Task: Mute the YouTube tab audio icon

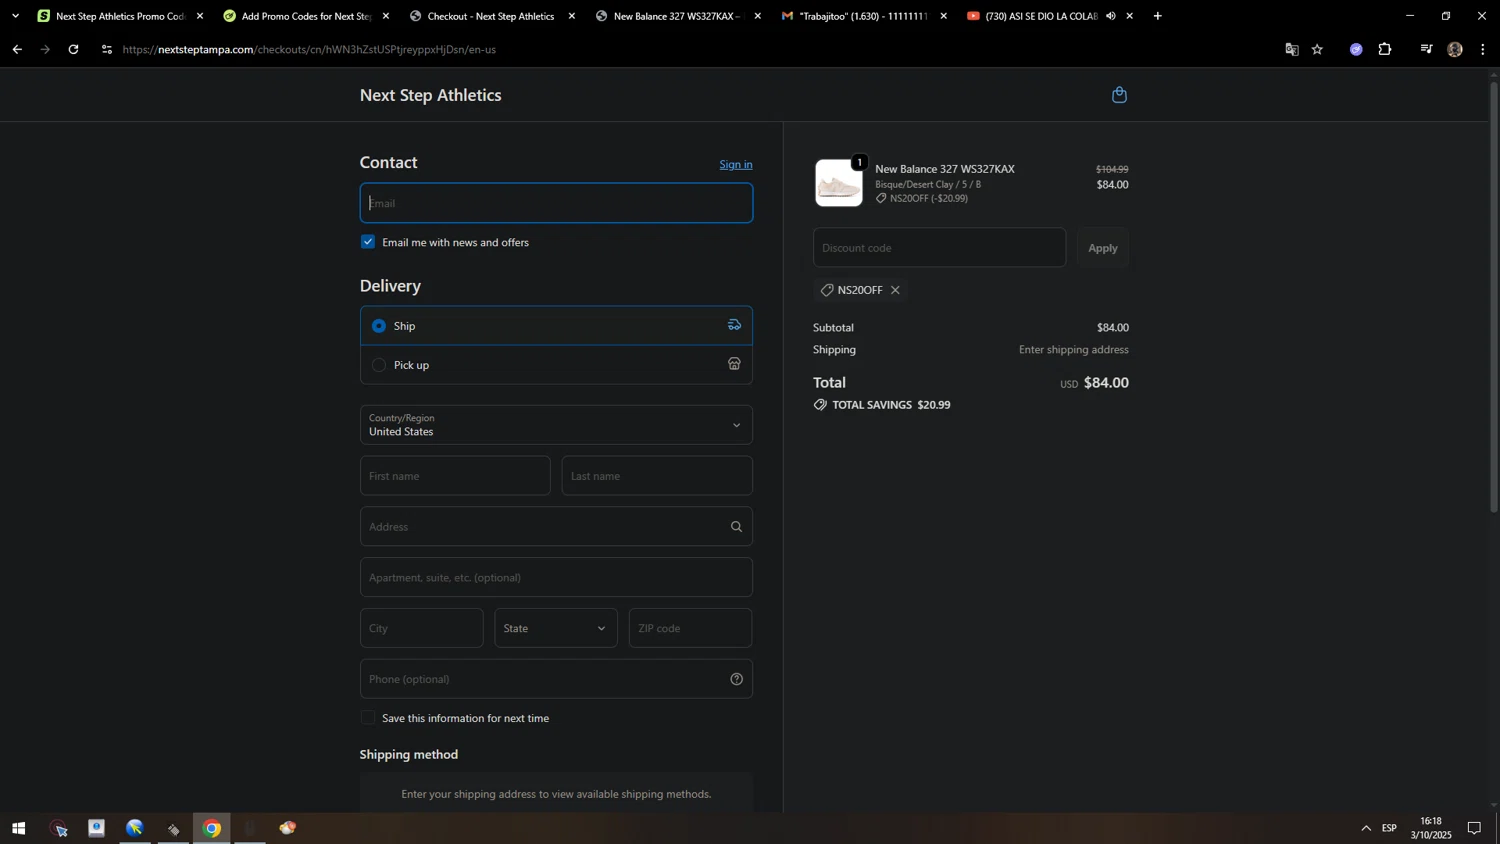Action: [x=1111, y=16]
